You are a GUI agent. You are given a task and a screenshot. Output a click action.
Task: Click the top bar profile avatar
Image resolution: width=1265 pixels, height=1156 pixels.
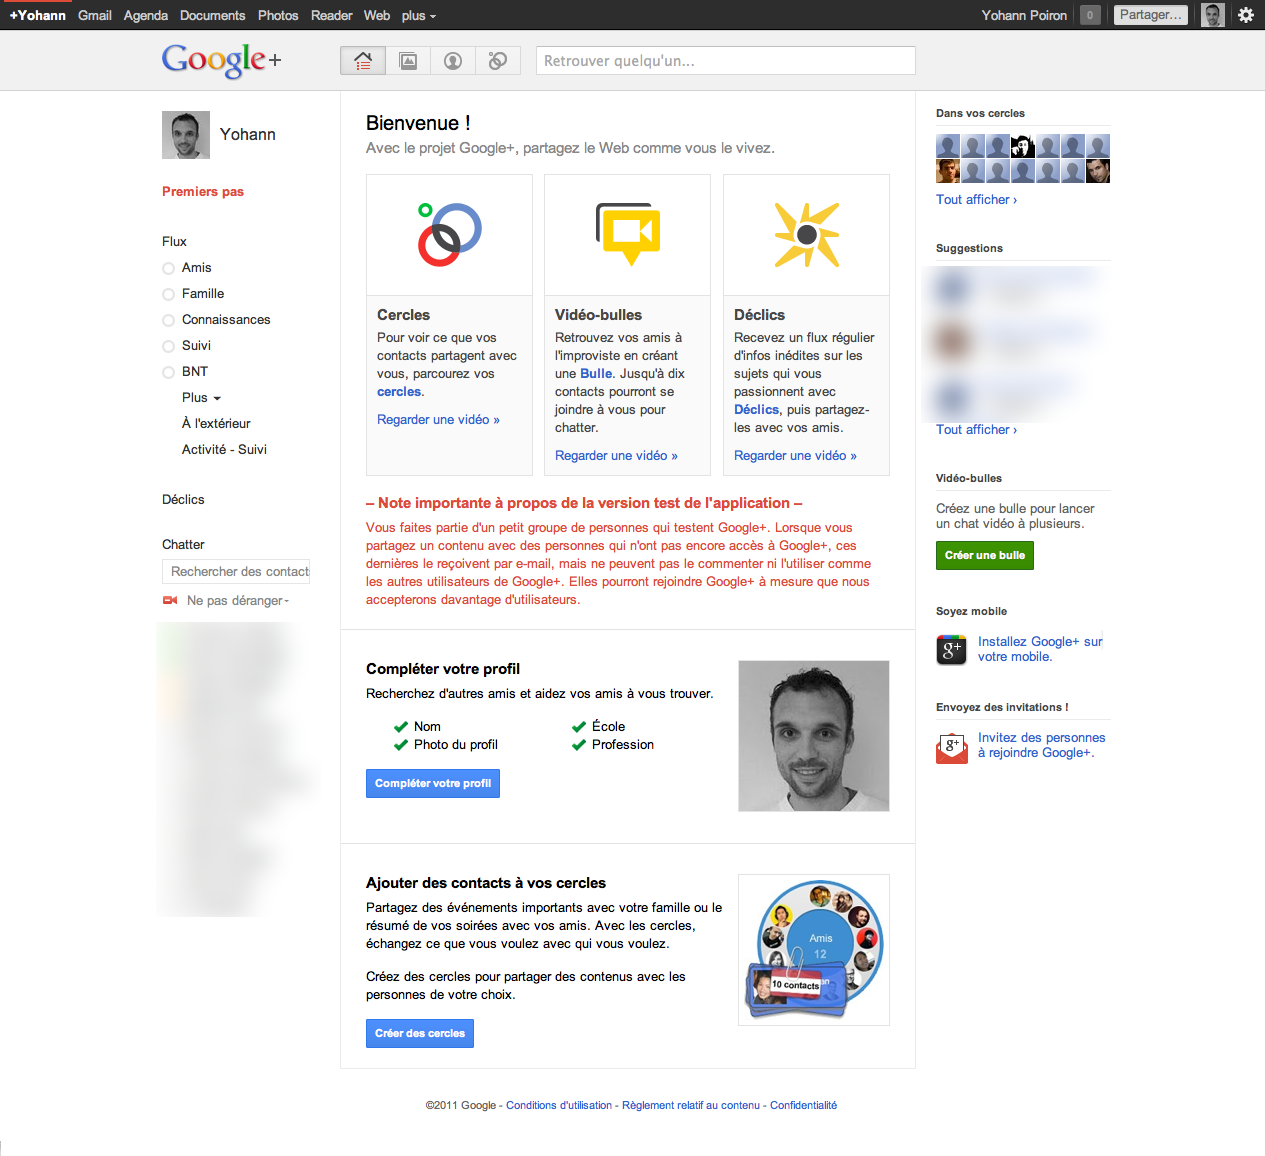(1213, 15)
